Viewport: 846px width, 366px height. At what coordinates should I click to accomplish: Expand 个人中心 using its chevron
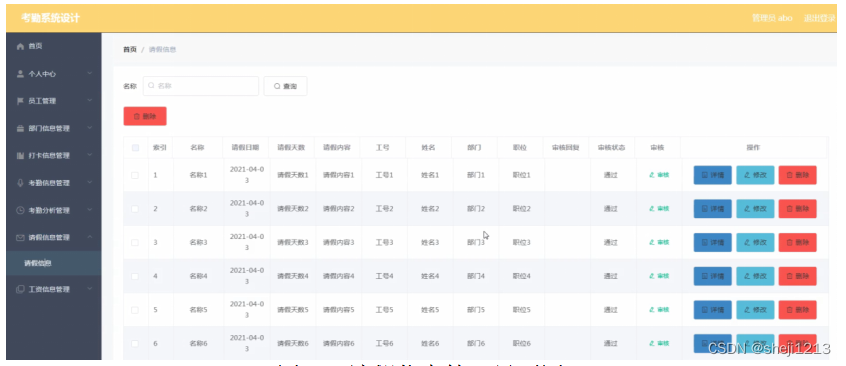(x=90, y=73)
